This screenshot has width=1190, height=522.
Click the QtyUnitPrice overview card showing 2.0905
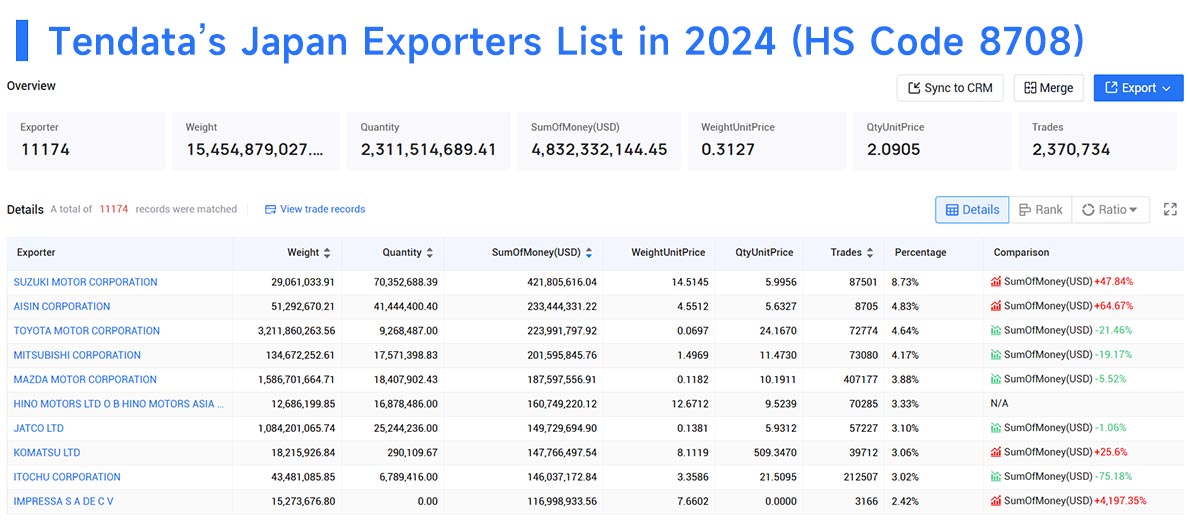tap(933, 141)
